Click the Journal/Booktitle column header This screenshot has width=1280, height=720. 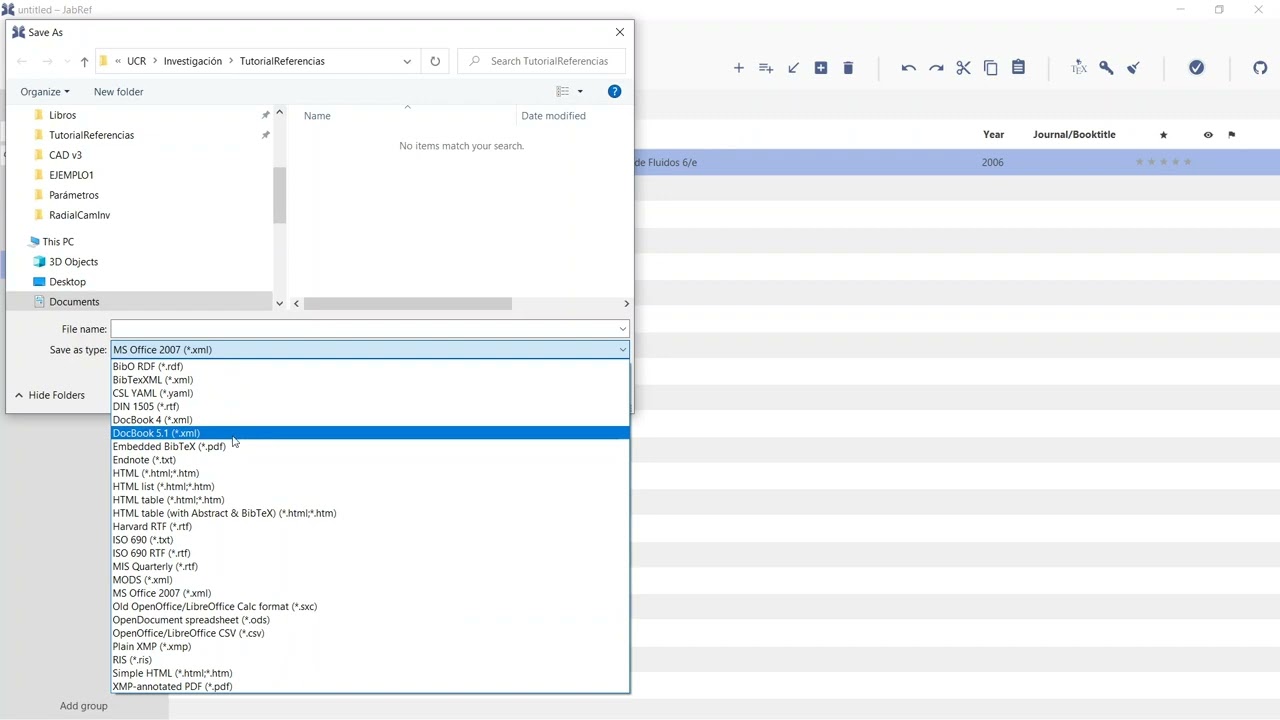(x=1074, y=135)
